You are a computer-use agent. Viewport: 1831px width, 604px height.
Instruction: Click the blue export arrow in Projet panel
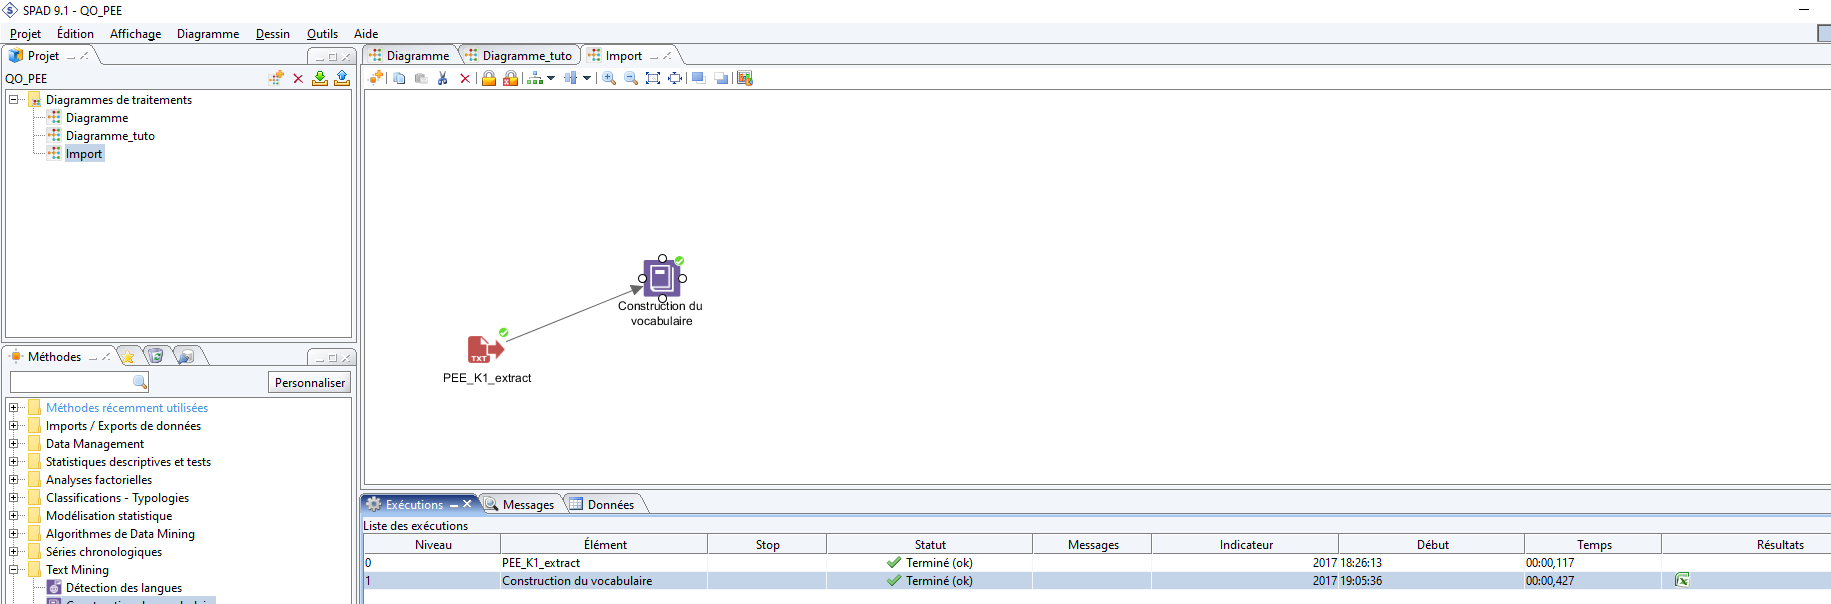click(x=342, y=78)
